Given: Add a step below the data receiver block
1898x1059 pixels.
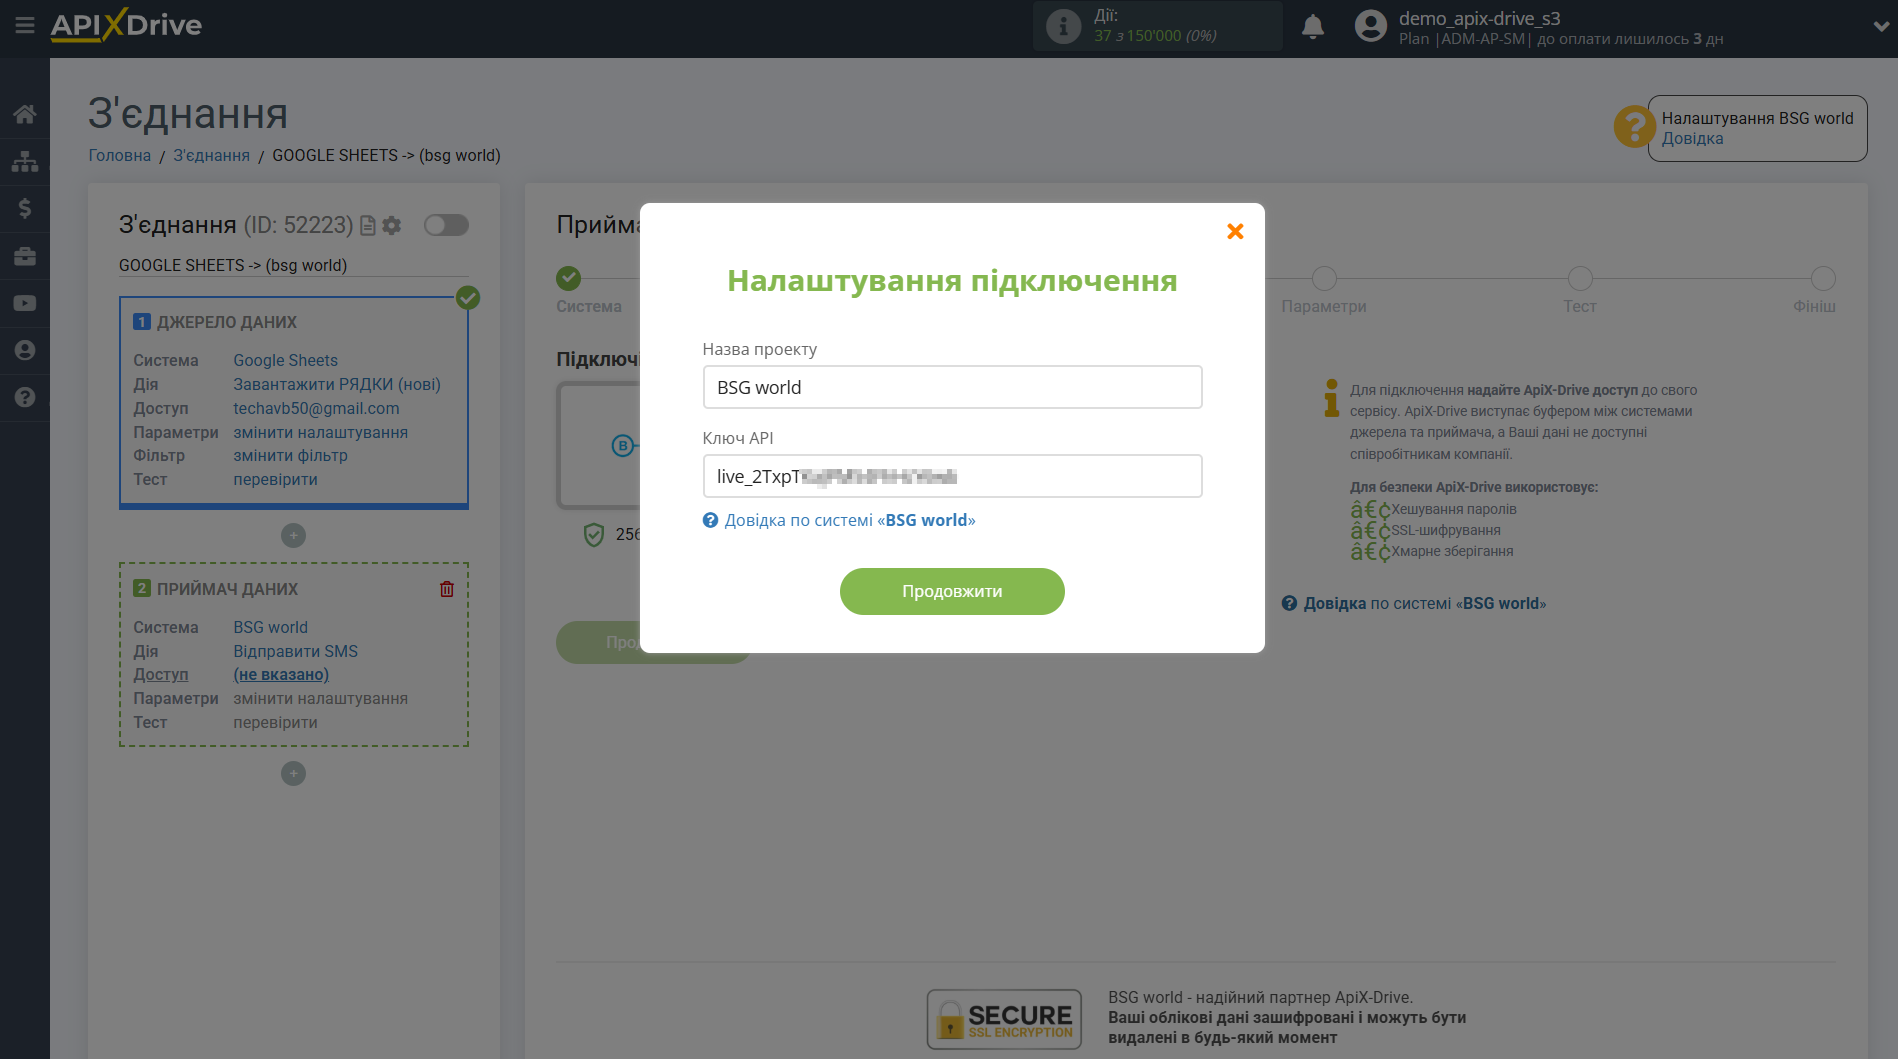Looking at the screenshot, I should tap(293, 773).
